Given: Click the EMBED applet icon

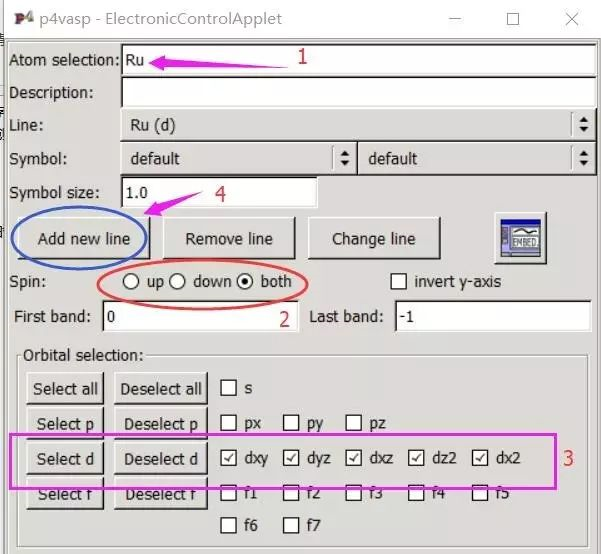Looking at the screenshot, I should [520, 238].
